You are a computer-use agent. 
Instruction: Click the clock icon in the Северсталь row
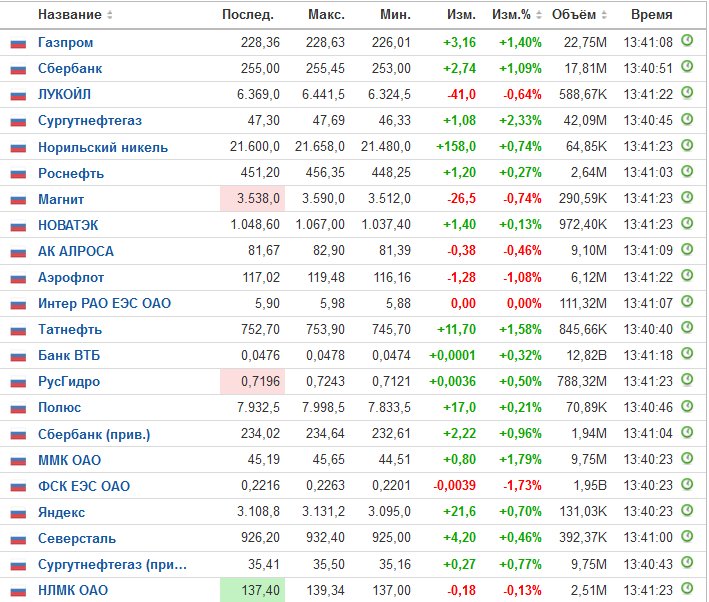pyautogui.click(x=687, y=536)
